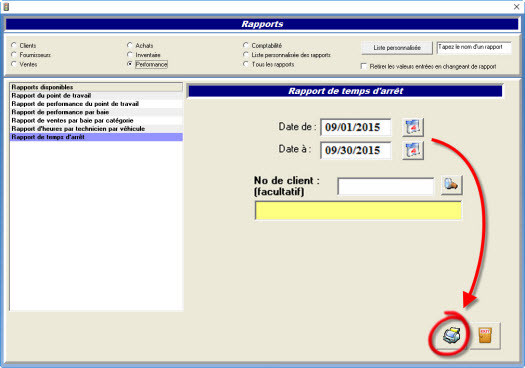Open calendar picker for Date à

413,150
